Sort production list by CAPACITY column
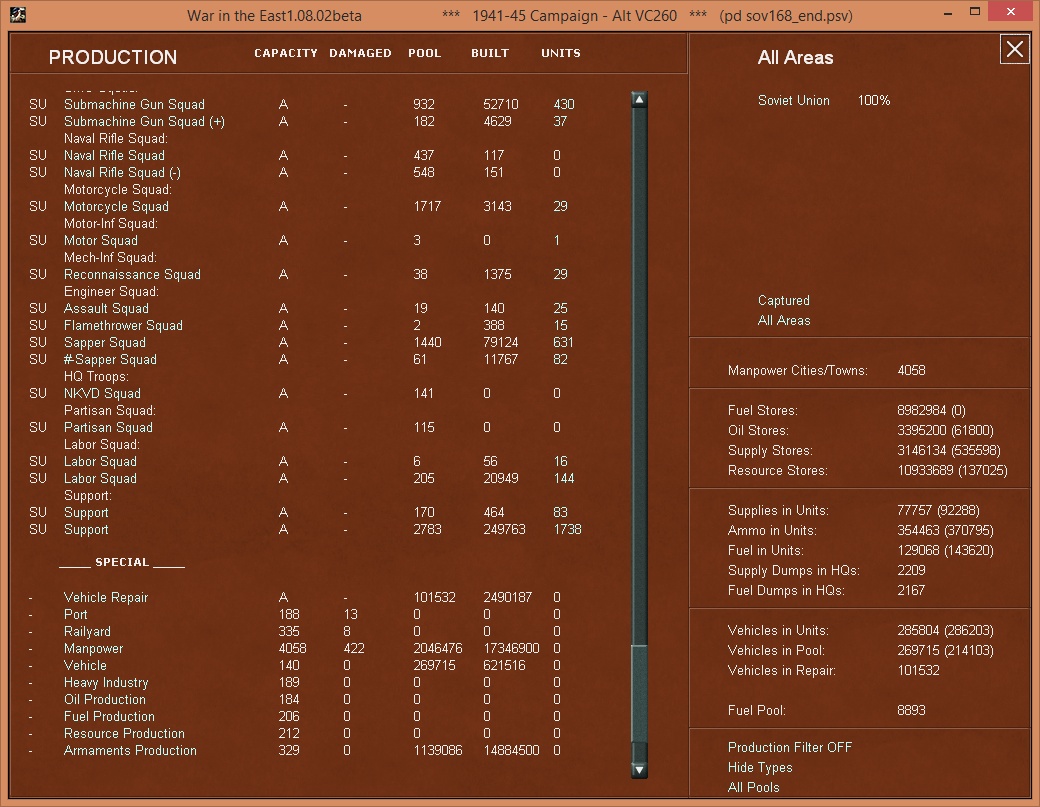Viewport: 1040px width, 807px height. 287,53
